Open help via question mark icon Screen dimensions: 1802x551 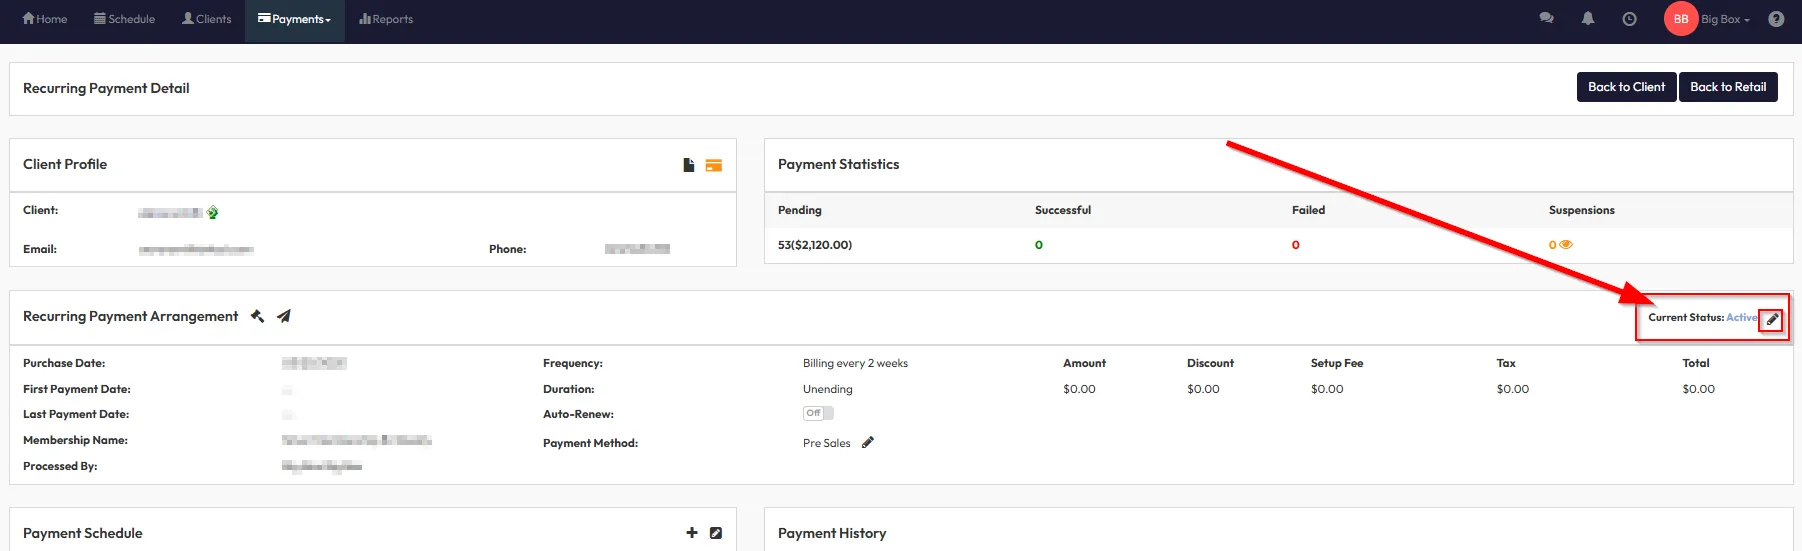[x=1776, y=19]
